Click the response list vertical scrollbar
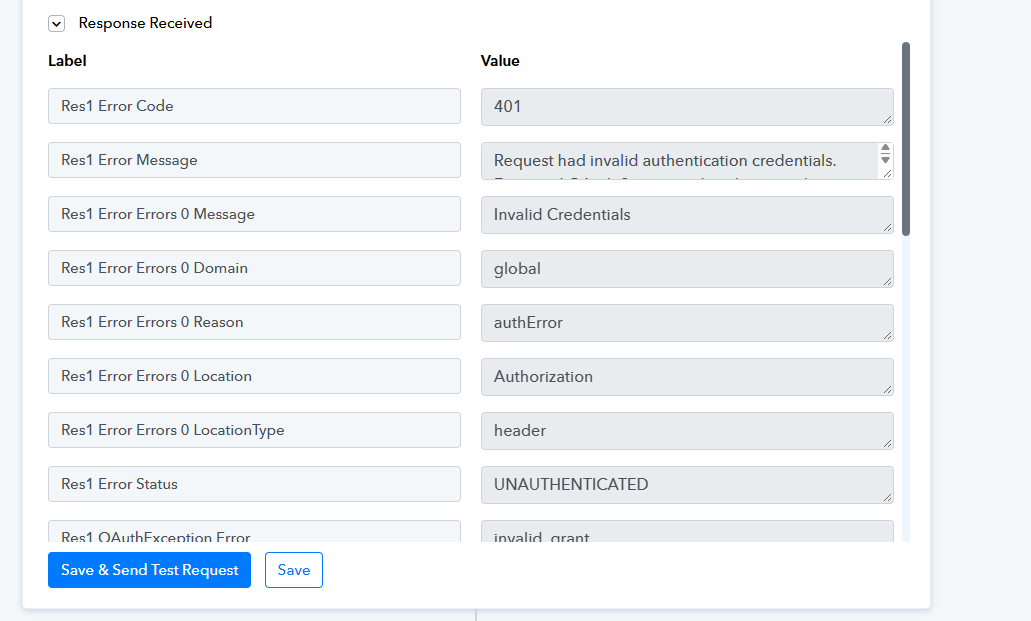 905,139
